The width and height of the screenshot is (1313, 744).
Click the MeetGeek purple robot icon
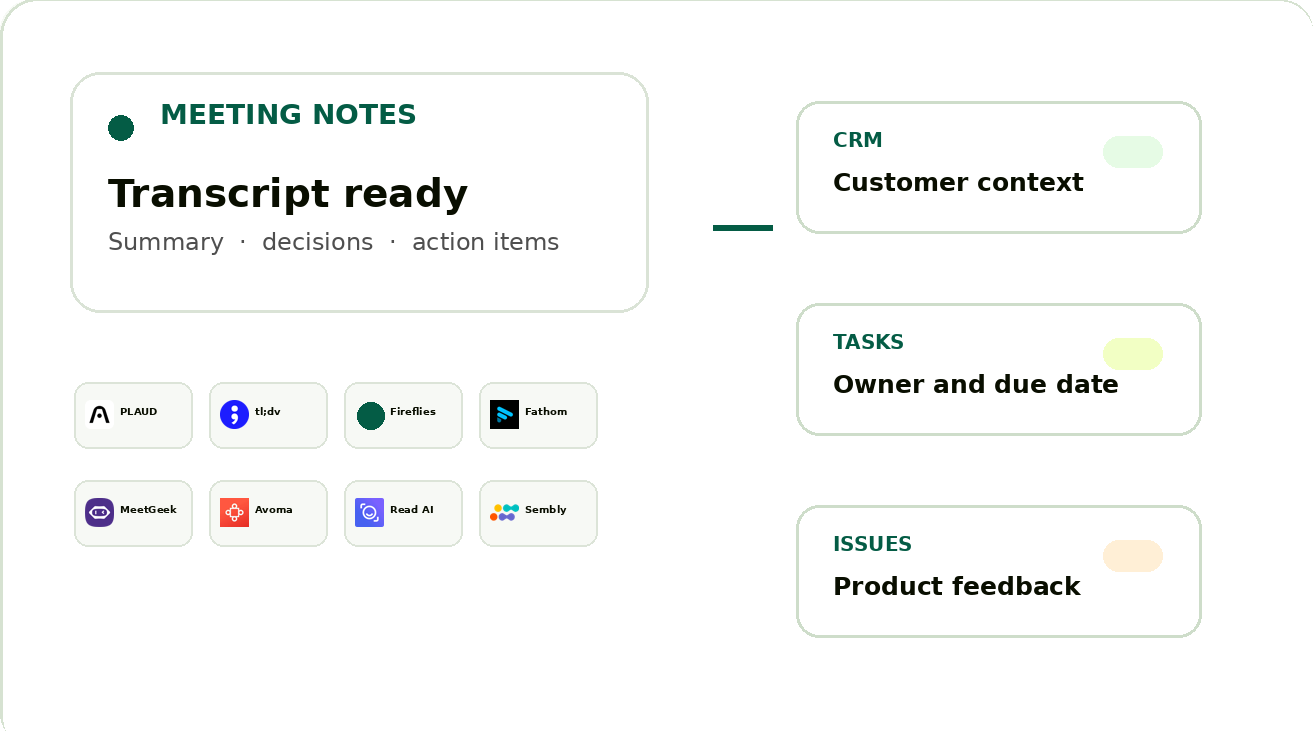click(x=99, y=513)
